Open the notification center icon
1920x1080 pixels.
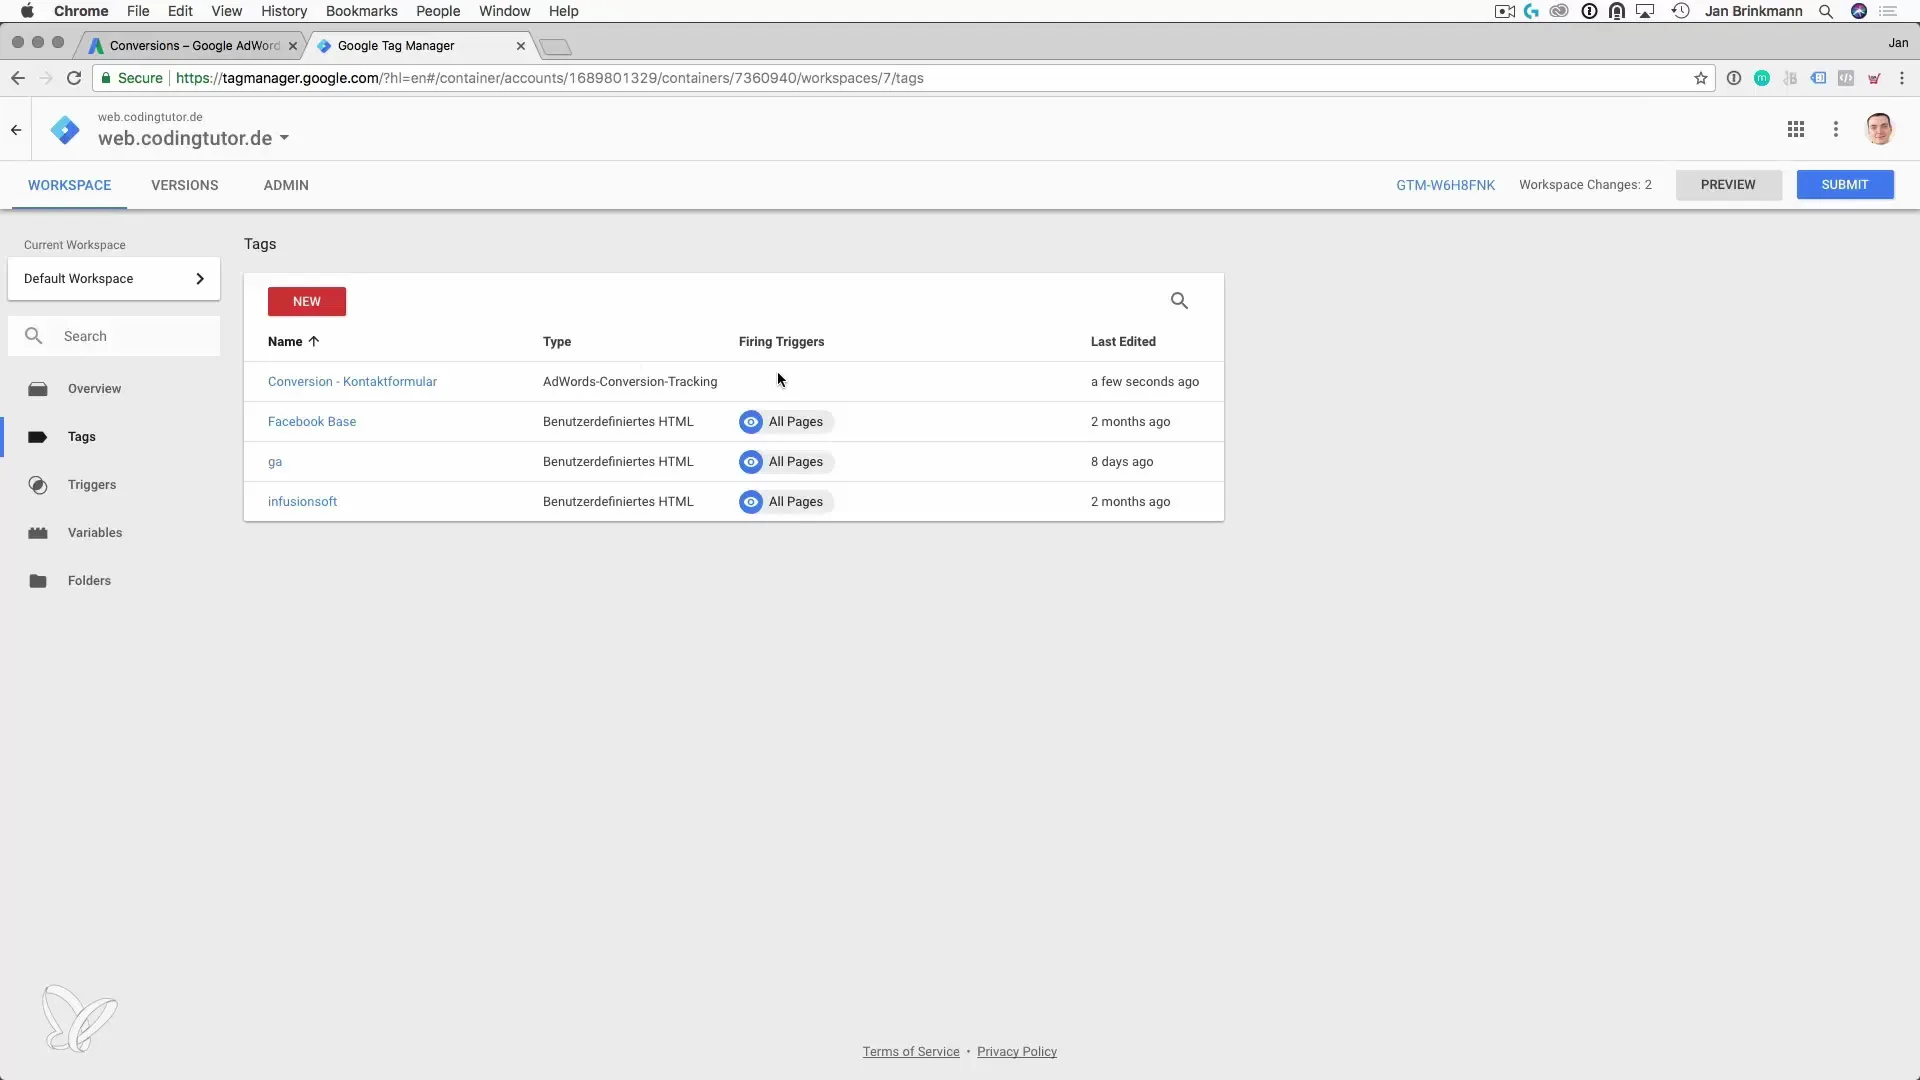coord(1888,11)
